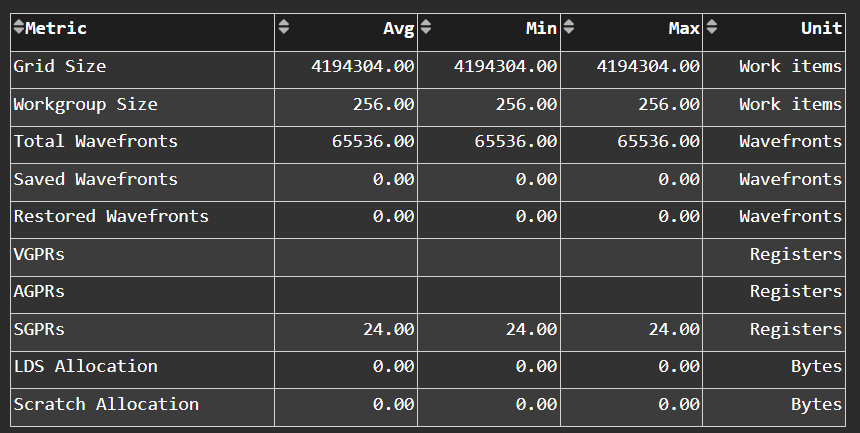Click the VGPRs metric cell
Viewport: 860px width, 433px height.
(x=39, y=254)
